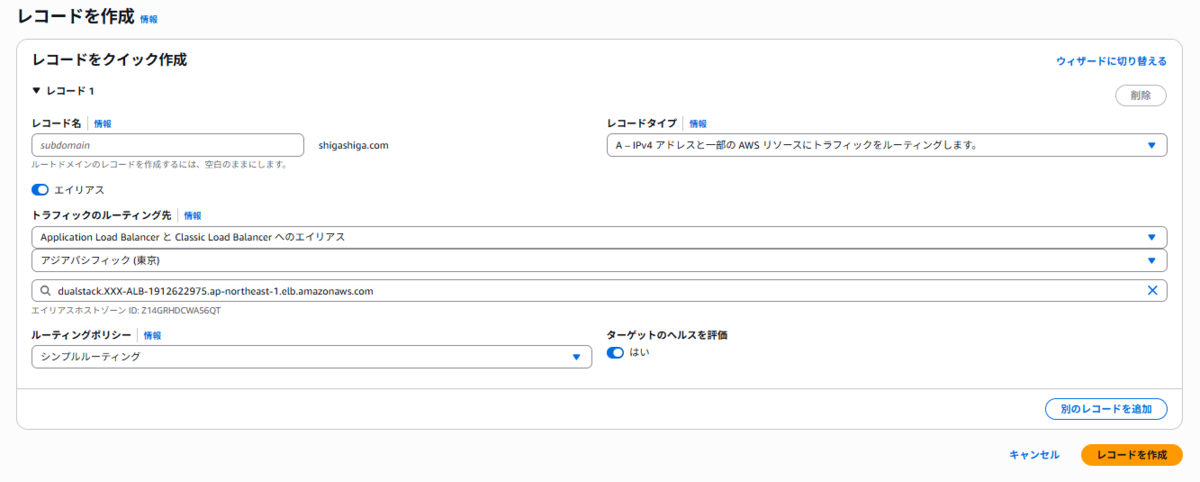Viewport: 1200px width, 482px height.
Task: Toggle ターゲットのヘルスを評価 switch
Action: 615,352
